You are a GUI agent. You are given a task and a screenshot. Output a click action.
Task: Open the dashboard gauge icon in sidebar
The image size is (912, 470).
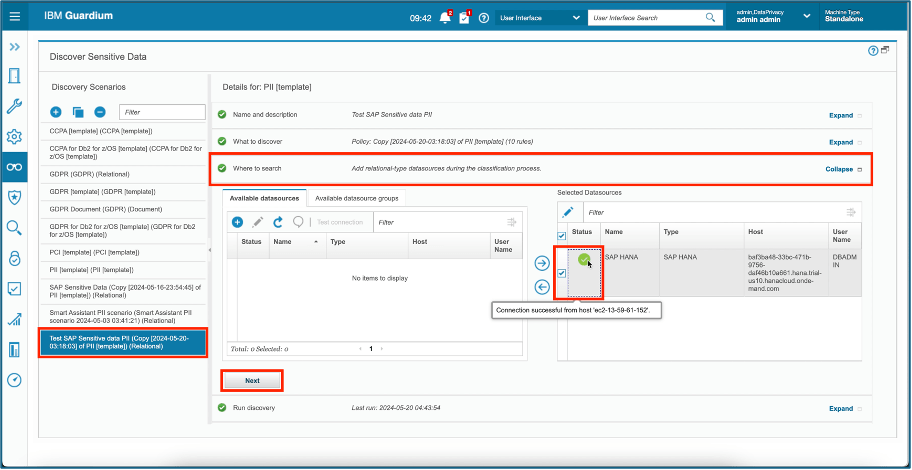click(x=15, y=380)
